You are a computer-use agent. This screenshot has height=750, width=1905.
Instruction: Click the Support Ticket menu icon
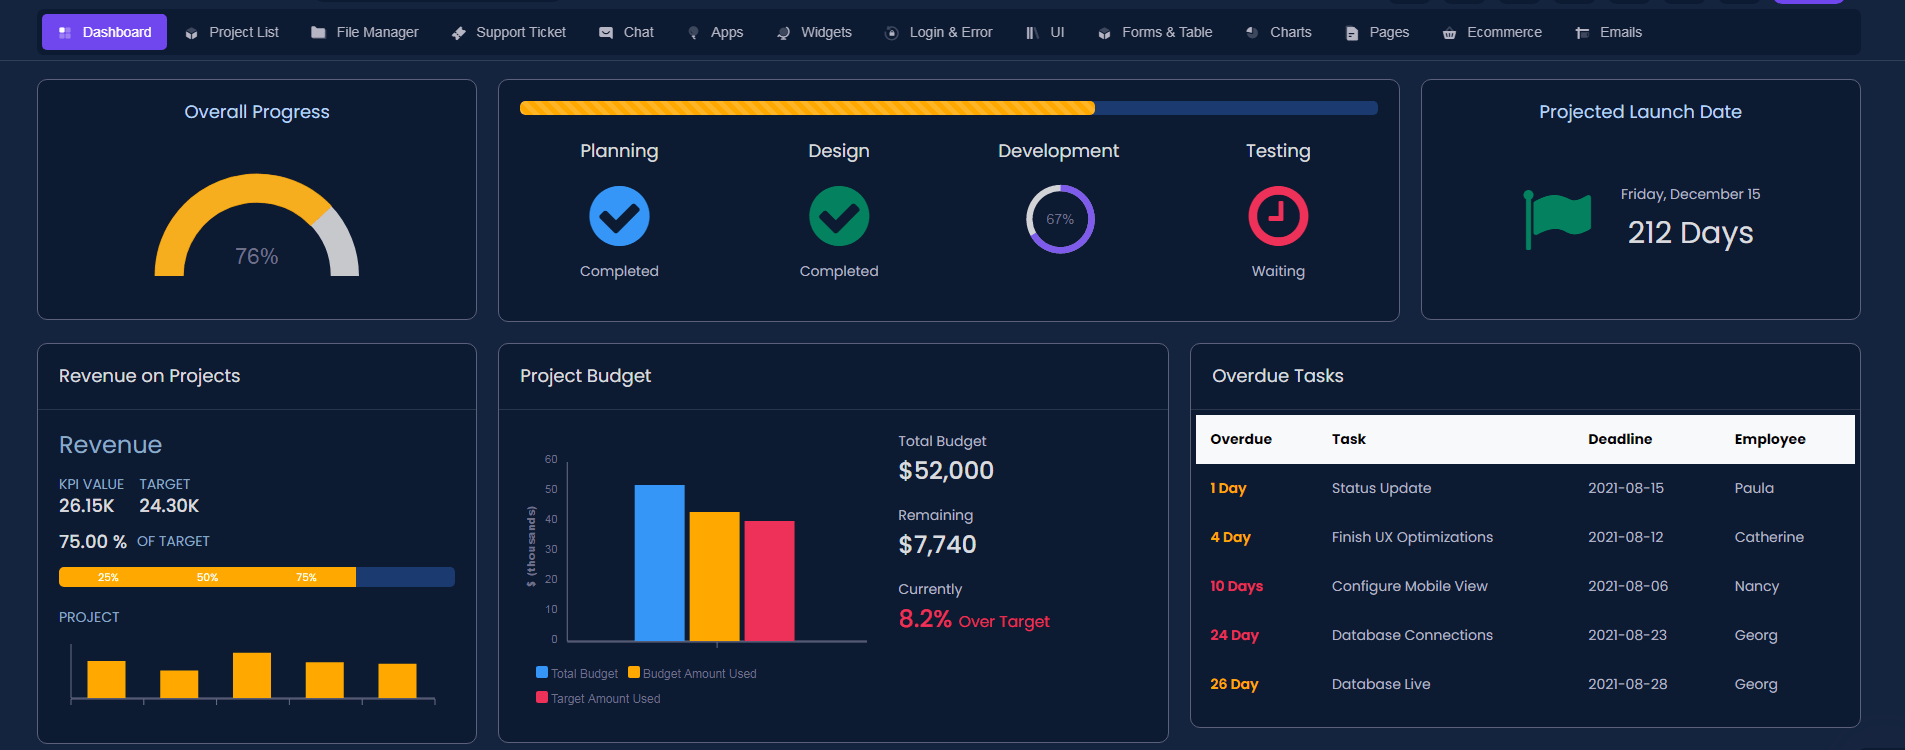459,33
